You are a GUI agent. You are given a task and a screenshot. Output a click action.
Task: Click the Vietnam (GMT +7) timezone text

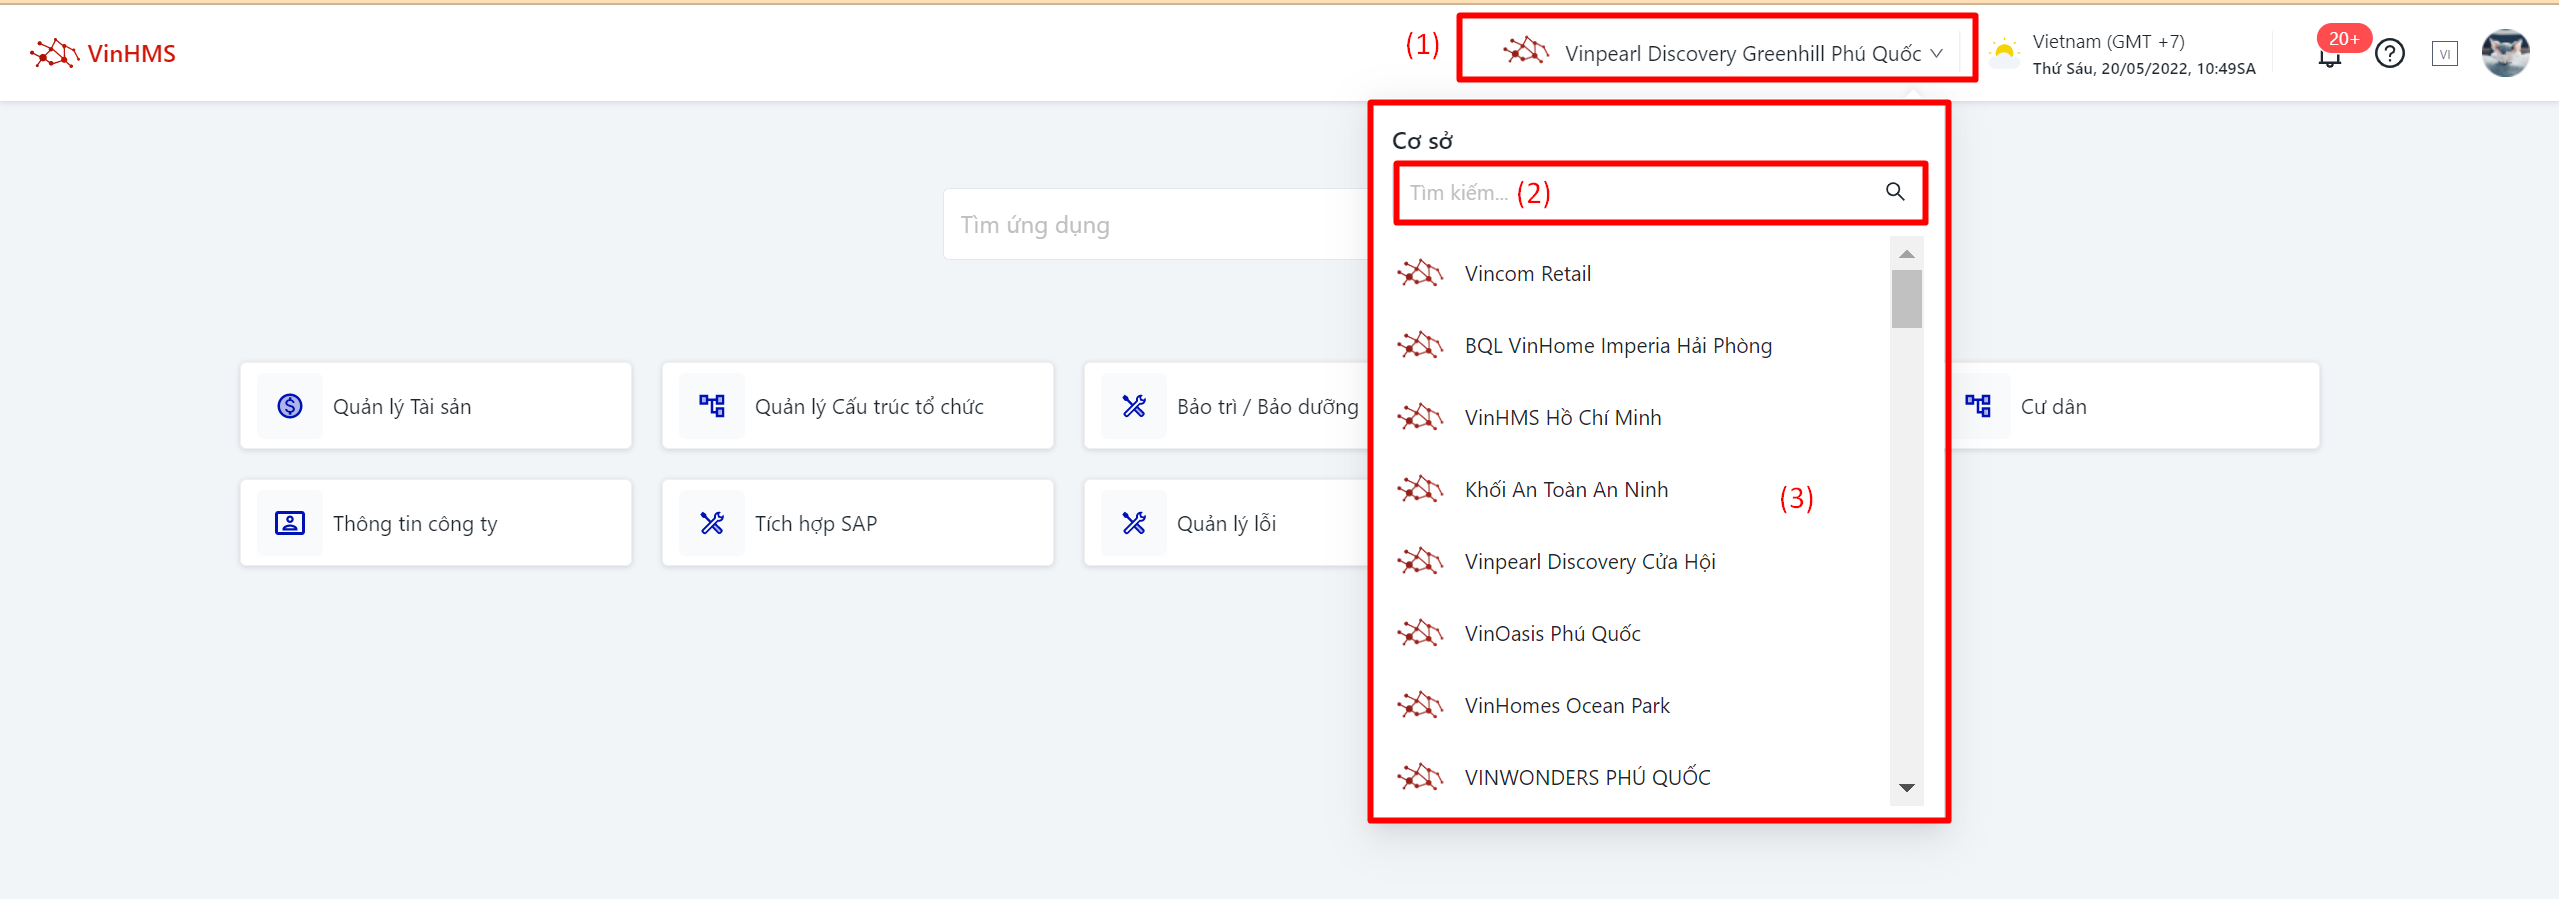point(2108,41)
